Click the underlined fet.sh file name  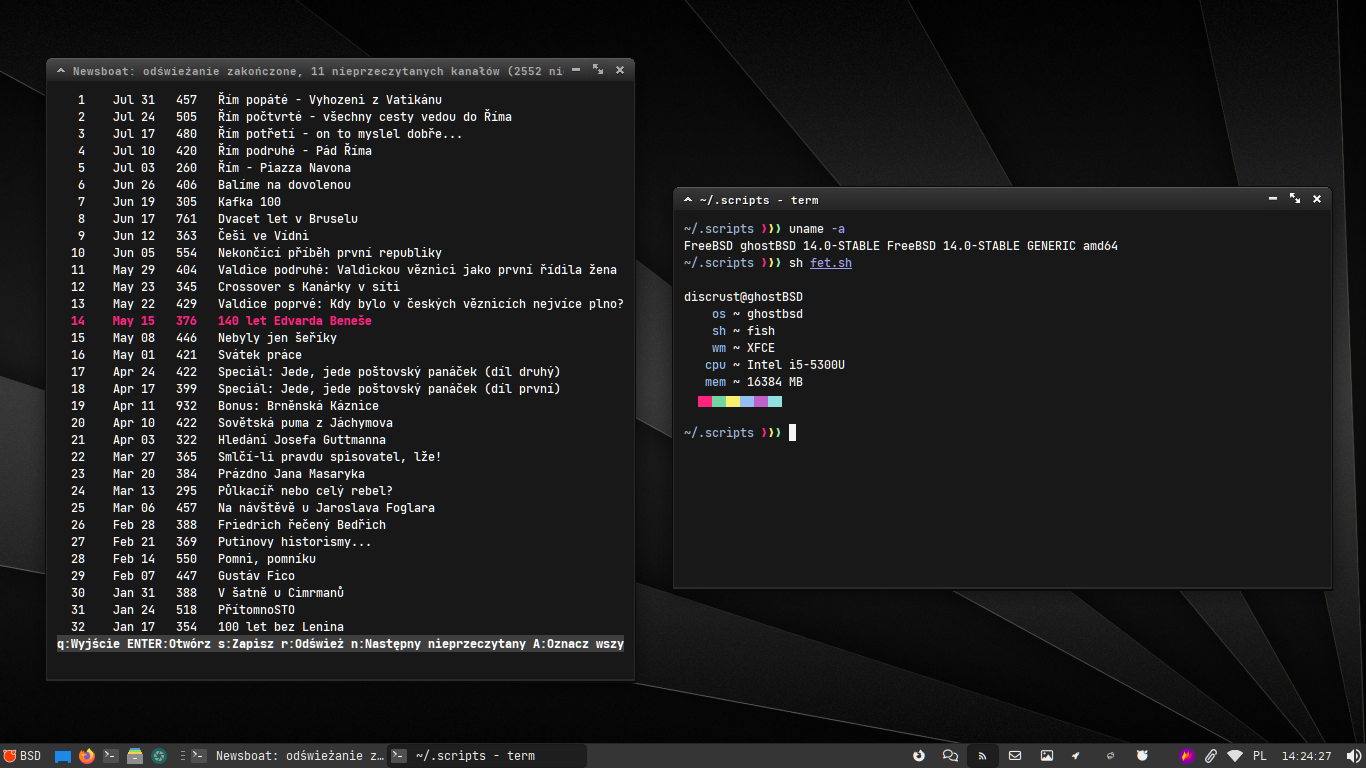pos(831,263)
